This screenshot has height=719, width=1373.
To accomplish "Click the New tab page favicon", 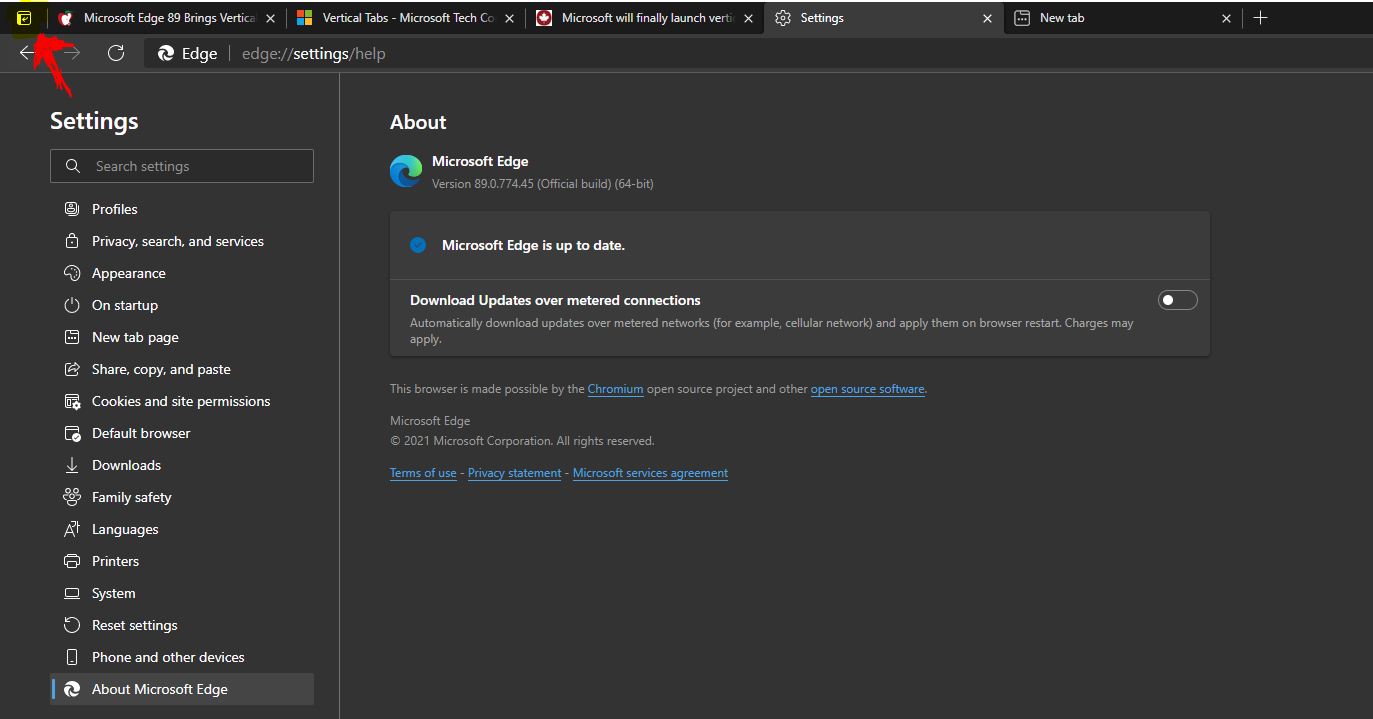I will (1022, 18).
